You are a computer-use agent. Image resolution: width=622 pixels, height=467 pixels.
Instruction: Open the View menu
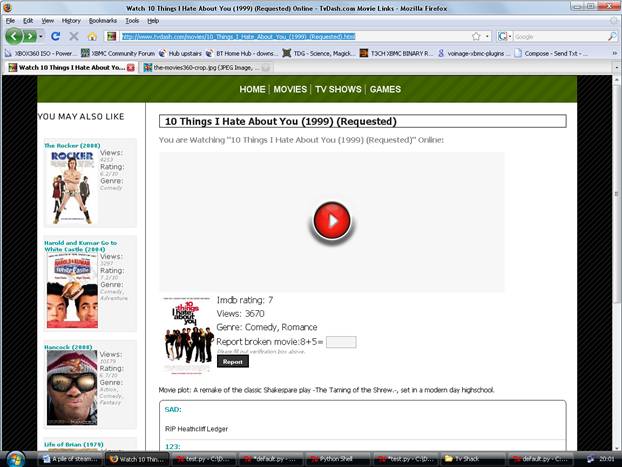(48, 21)
